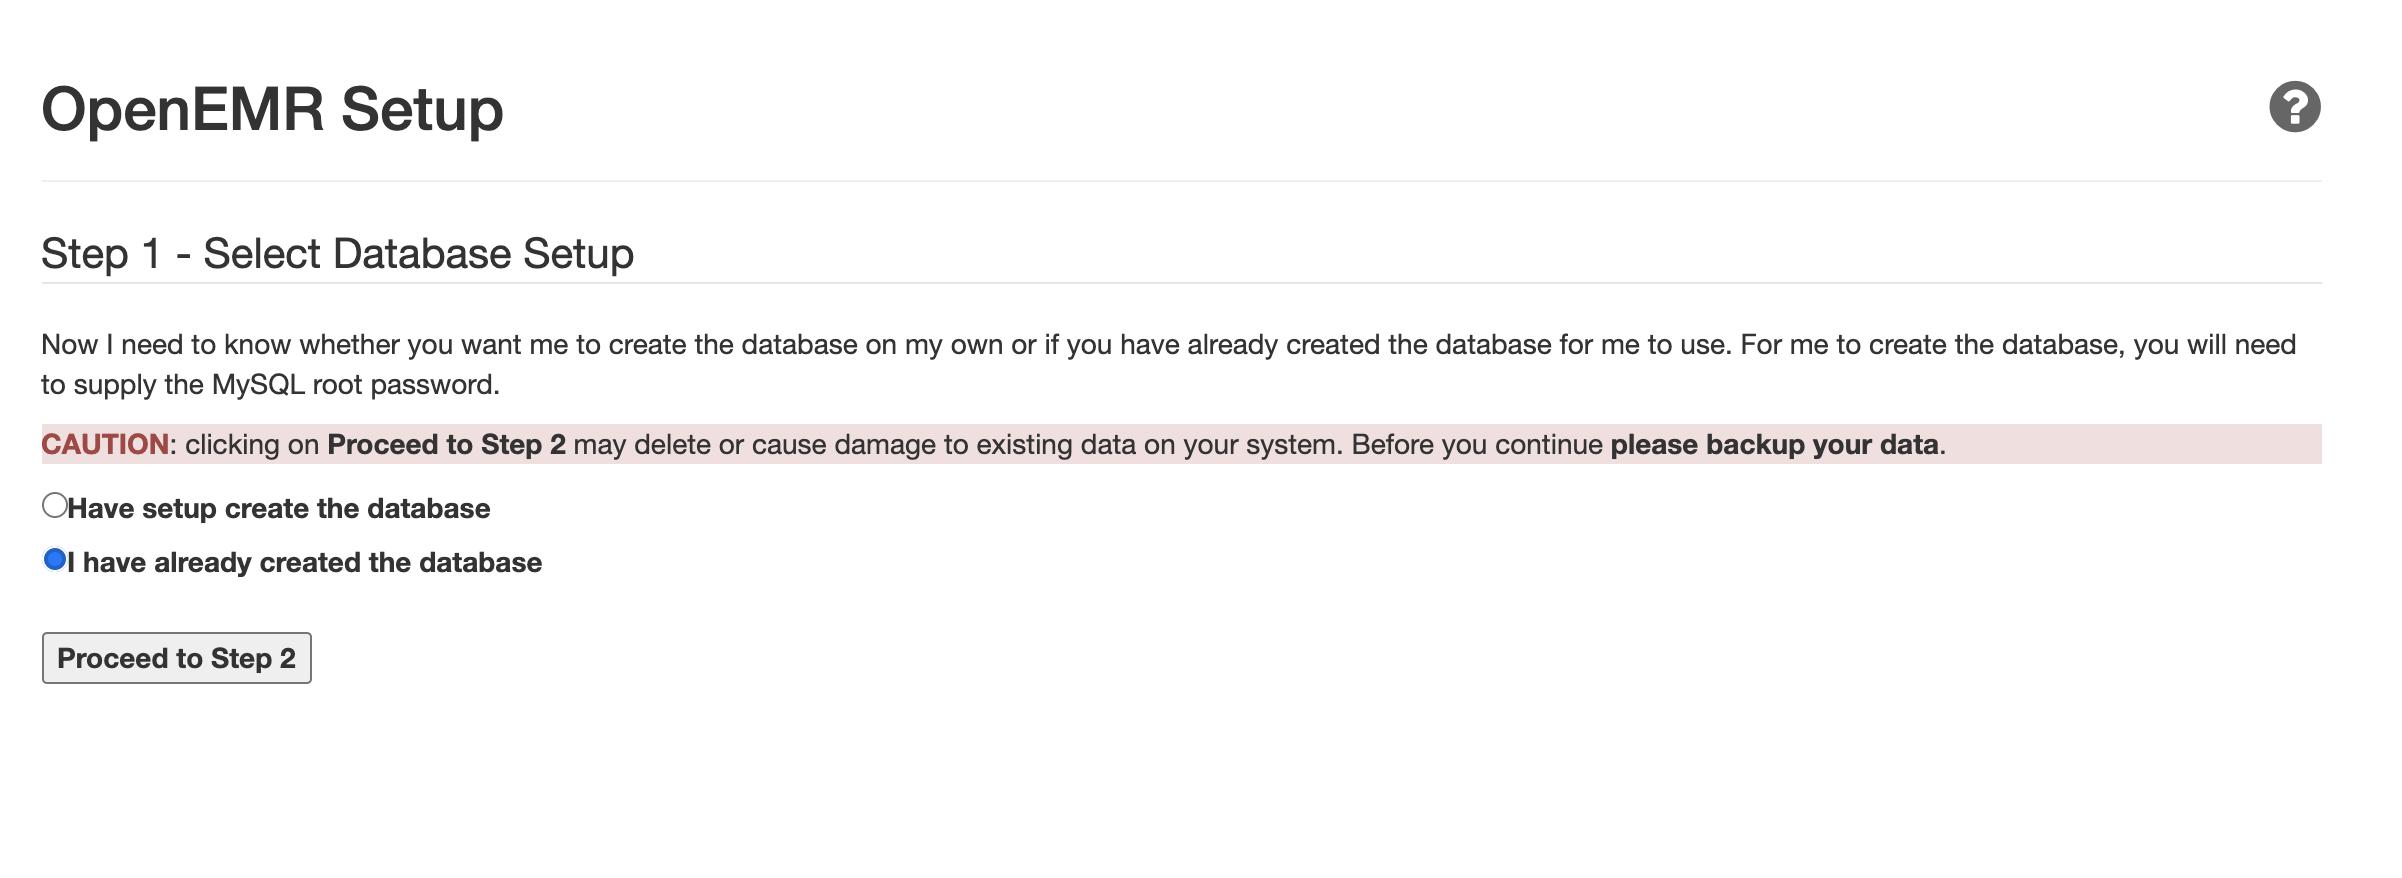Screen dimensions: 2402x878
Task: Click bold "Proceed to Step 2" in caution notice
Action: tap(446, 445)
